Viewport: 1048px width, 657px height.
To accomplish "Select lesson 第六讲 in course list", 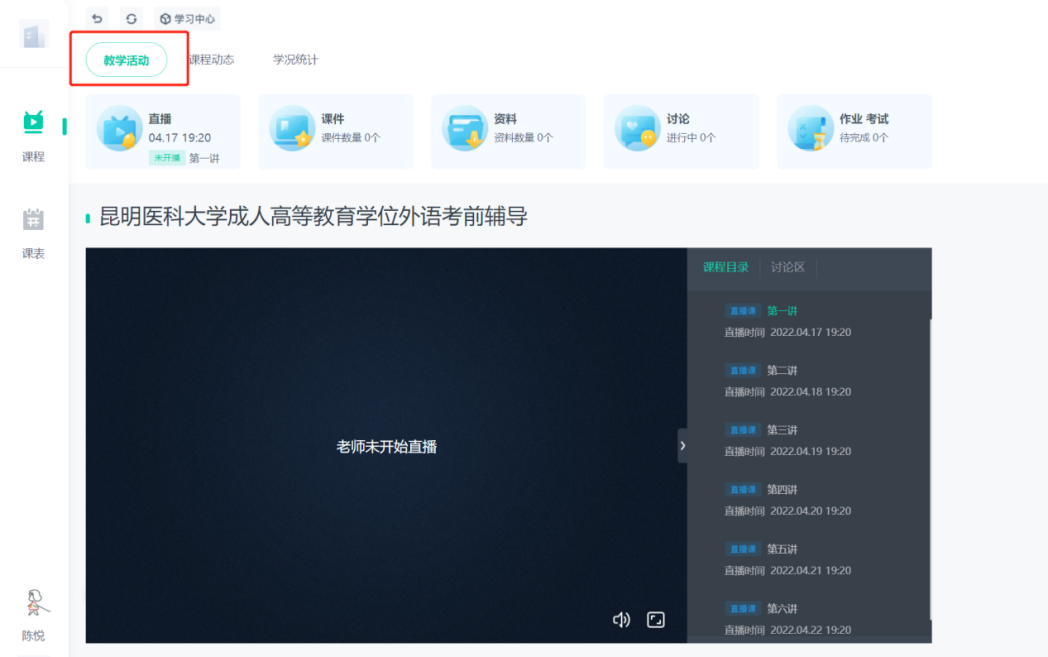I will pyautogui.click(x=782, y=609).
